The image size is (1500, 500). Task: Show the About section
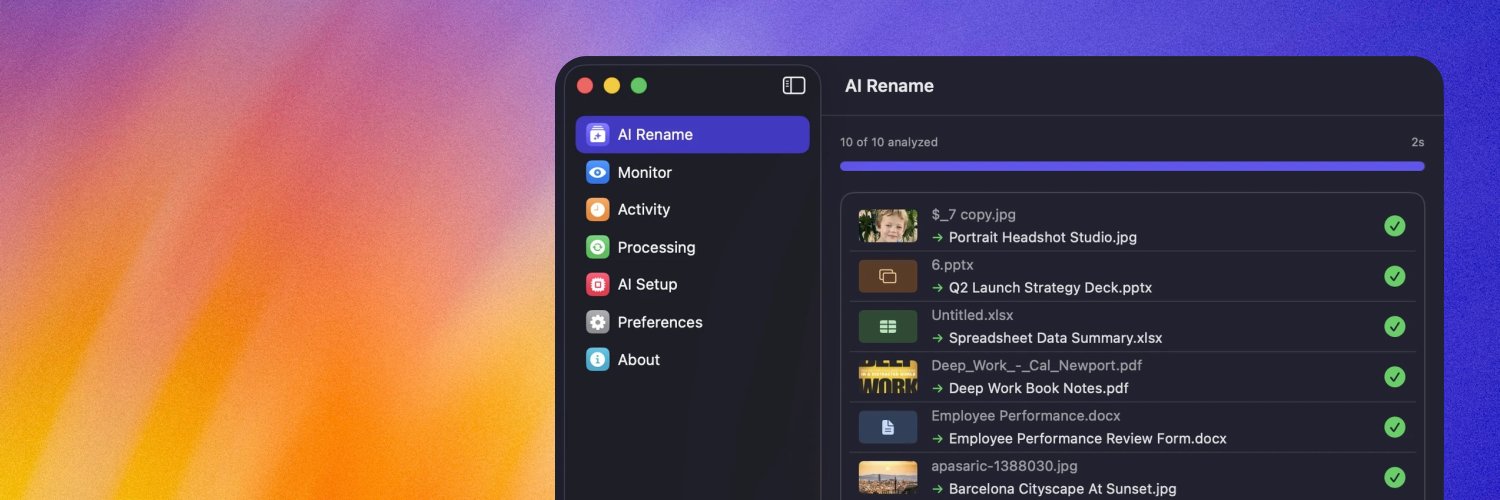[x=692, y=359]
